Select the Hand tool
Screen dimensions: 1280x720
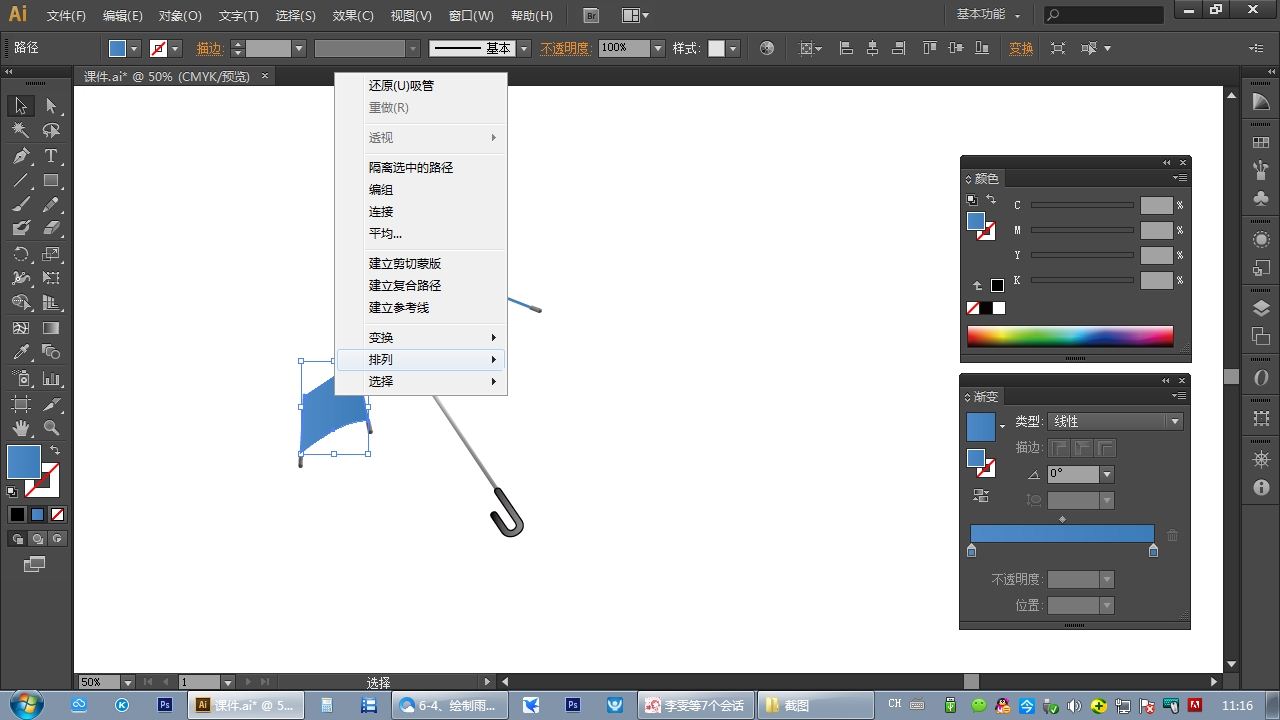click(x=21, y=428)
